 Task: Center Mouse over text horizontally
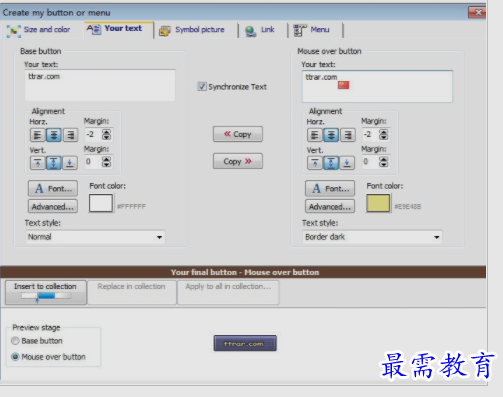pos(331,135)
